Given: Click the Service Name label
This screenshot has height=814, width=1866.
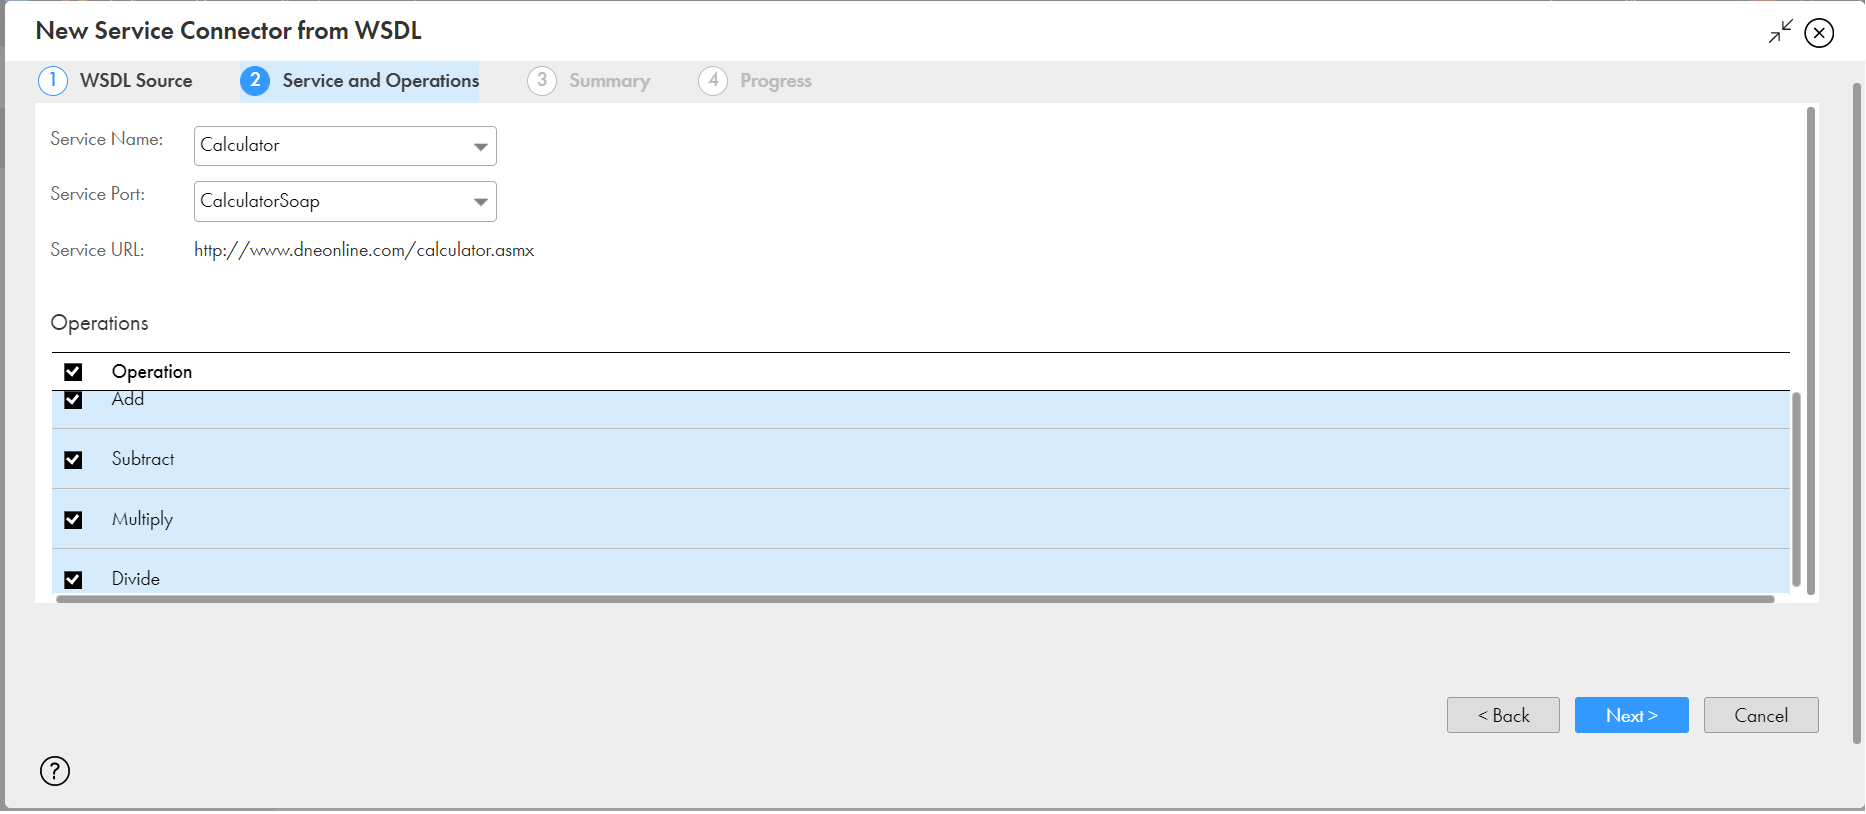Looking at the screenshot, I should coord(107,139).
